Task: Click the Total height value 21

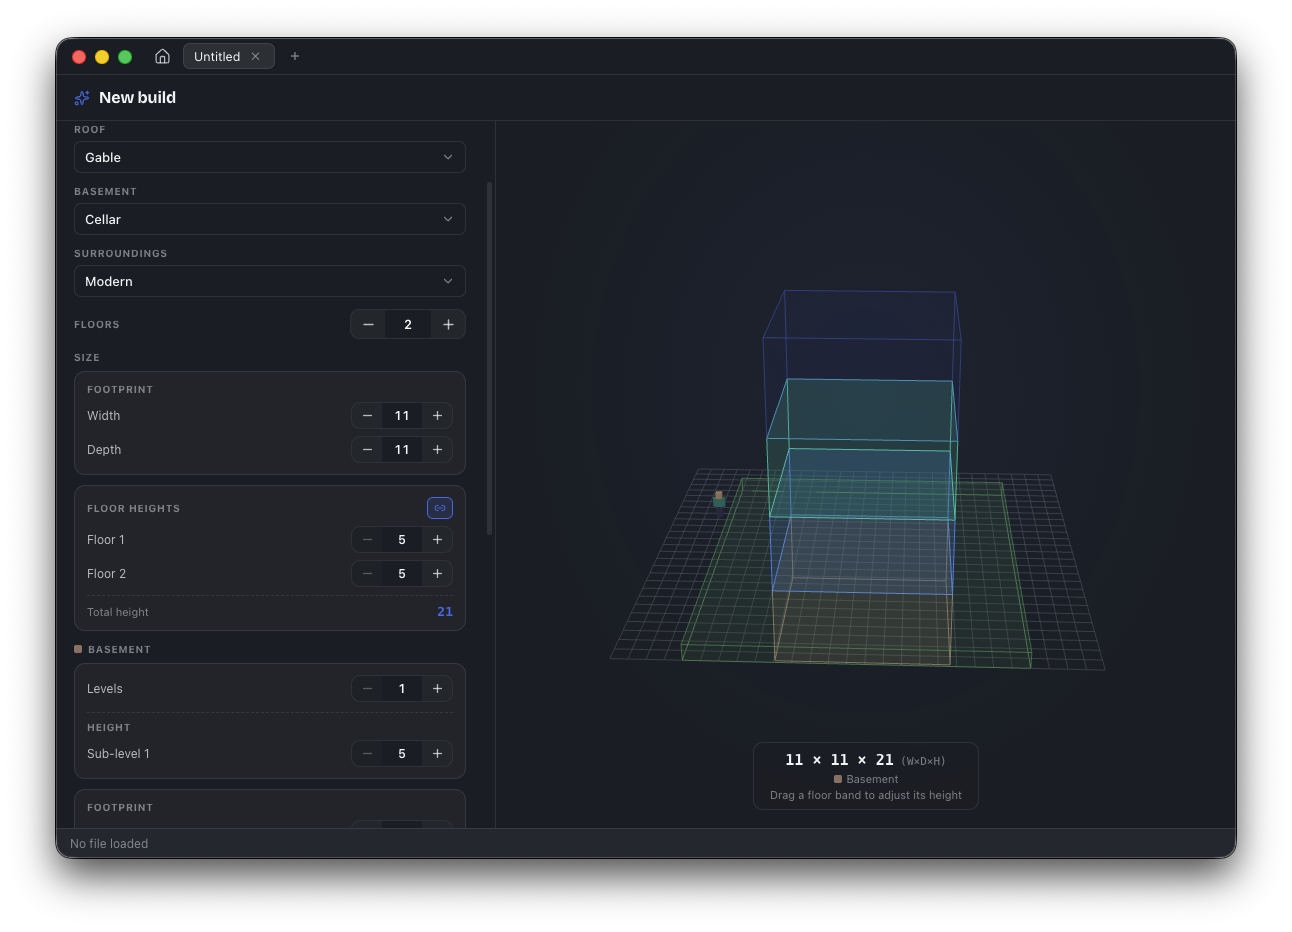Action: coord(445,612)
